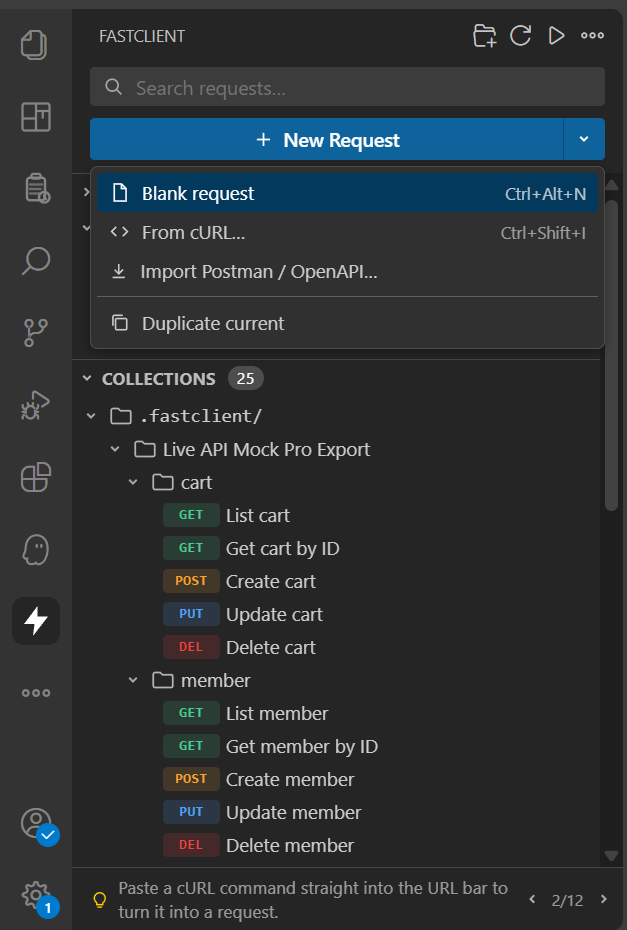
Task: Open the clipboard tasks icon in activity bar
Action: coord(37,189)
